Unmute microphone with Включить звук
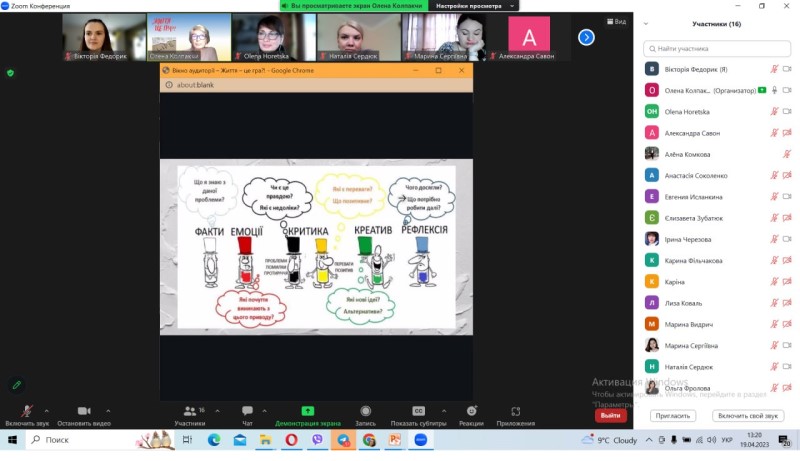 point(27,412)
